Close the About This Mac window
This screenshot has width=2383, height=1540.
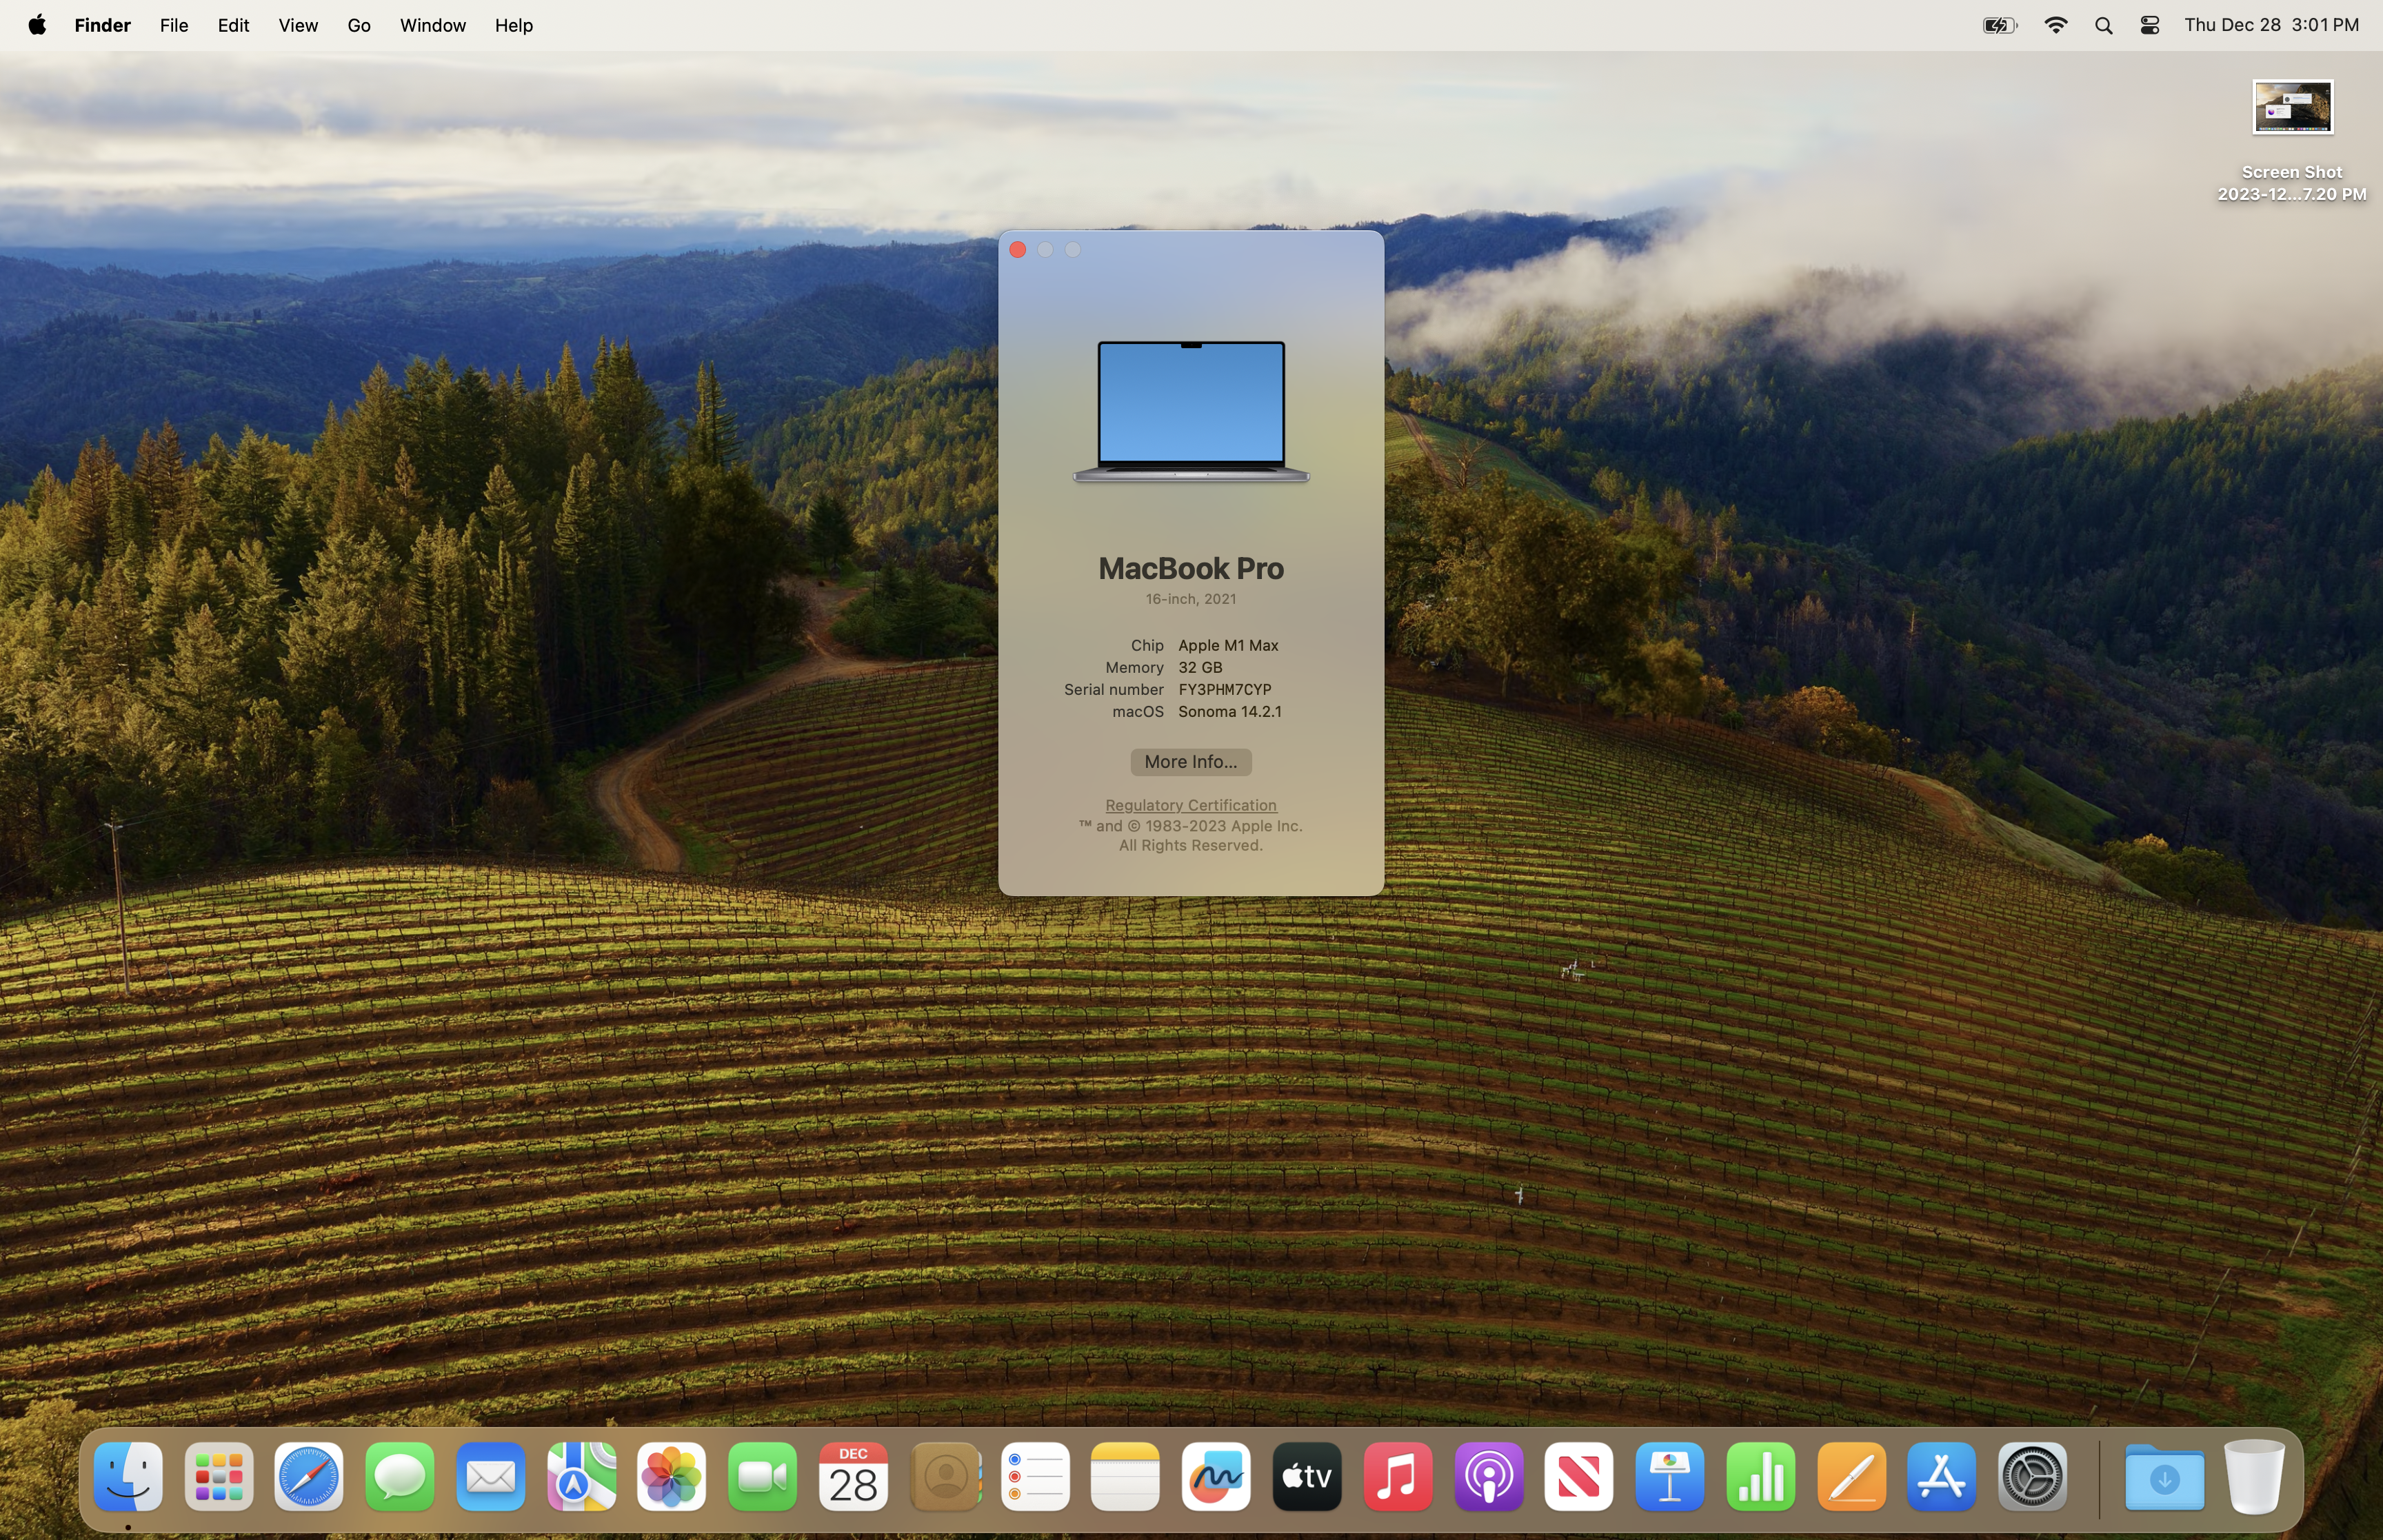click(x=1017, y=250)
